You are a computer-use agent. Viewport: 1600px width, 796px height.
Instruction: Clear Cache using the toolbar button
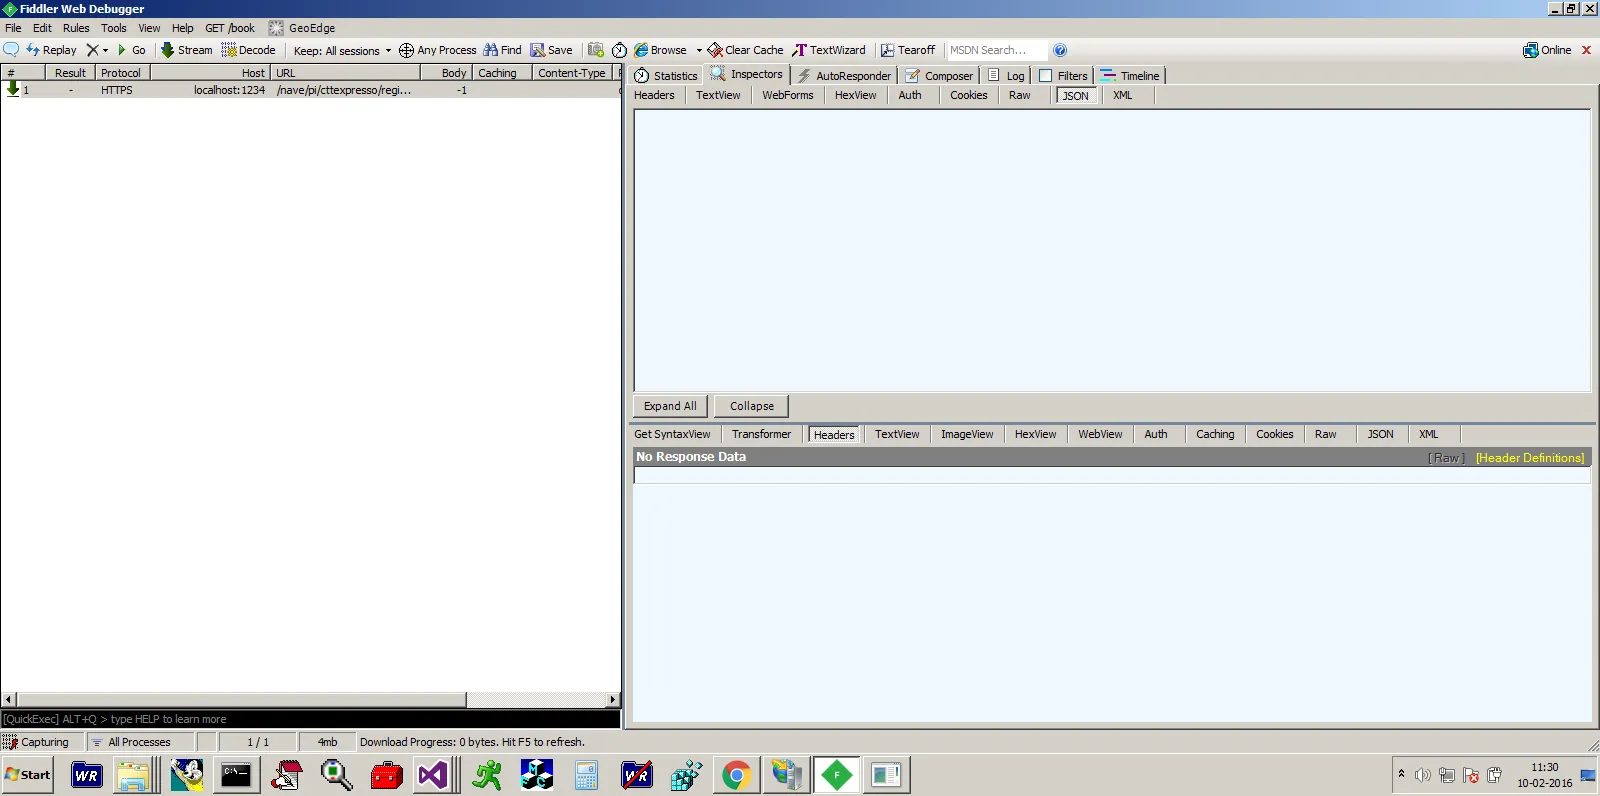(x=745, y=50)
